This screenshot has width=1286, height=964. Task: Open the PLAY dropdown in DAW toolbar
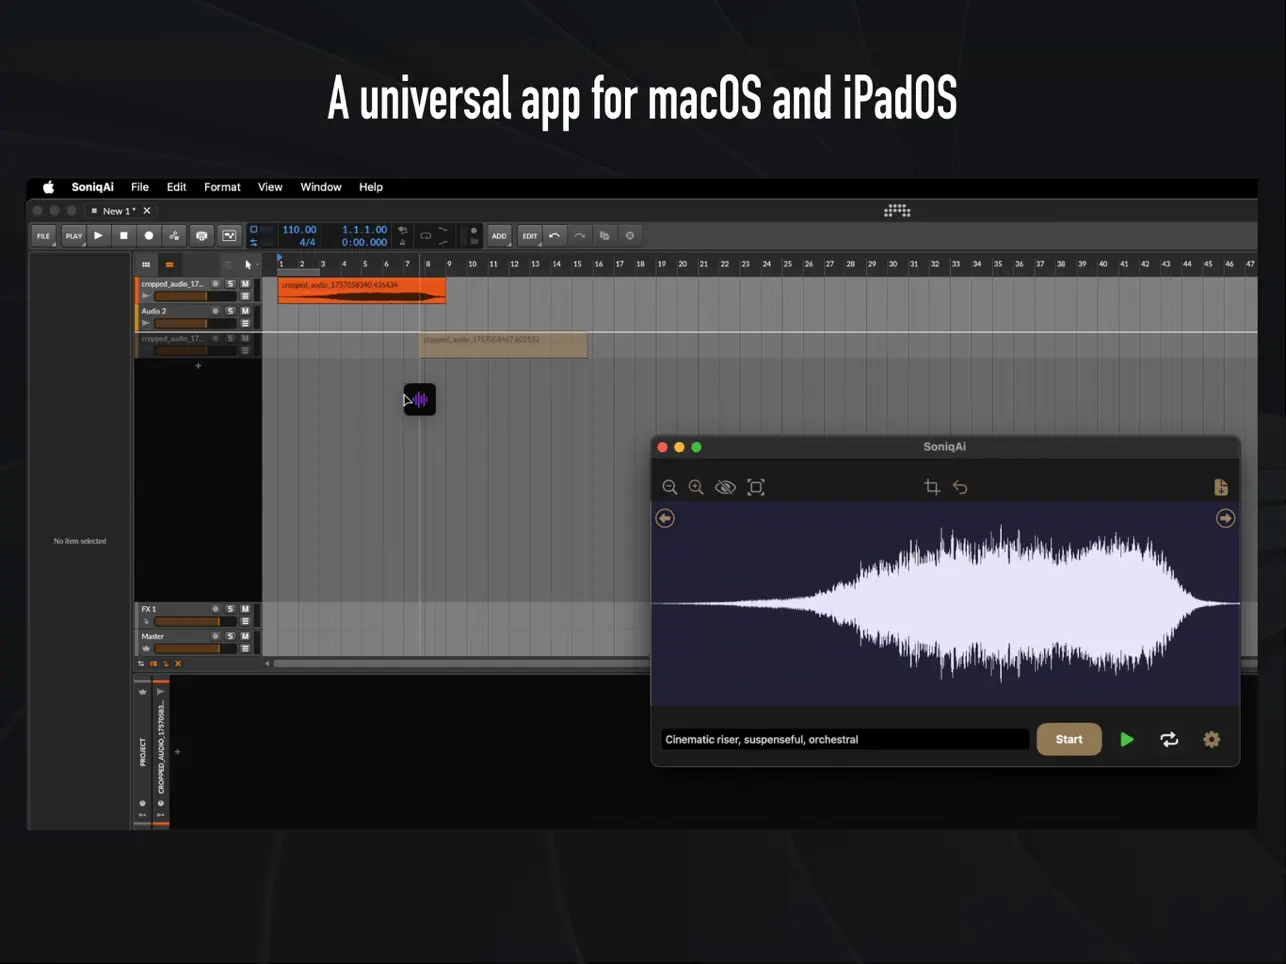[74, 236]
